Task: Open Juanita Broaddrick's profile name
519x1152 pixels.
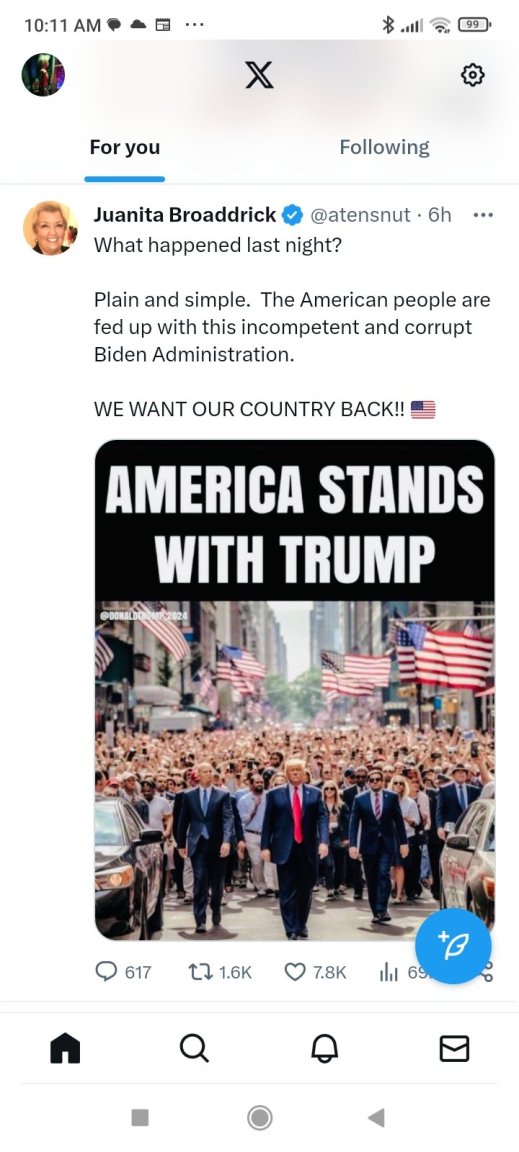Action: click(x=185, y=215)
